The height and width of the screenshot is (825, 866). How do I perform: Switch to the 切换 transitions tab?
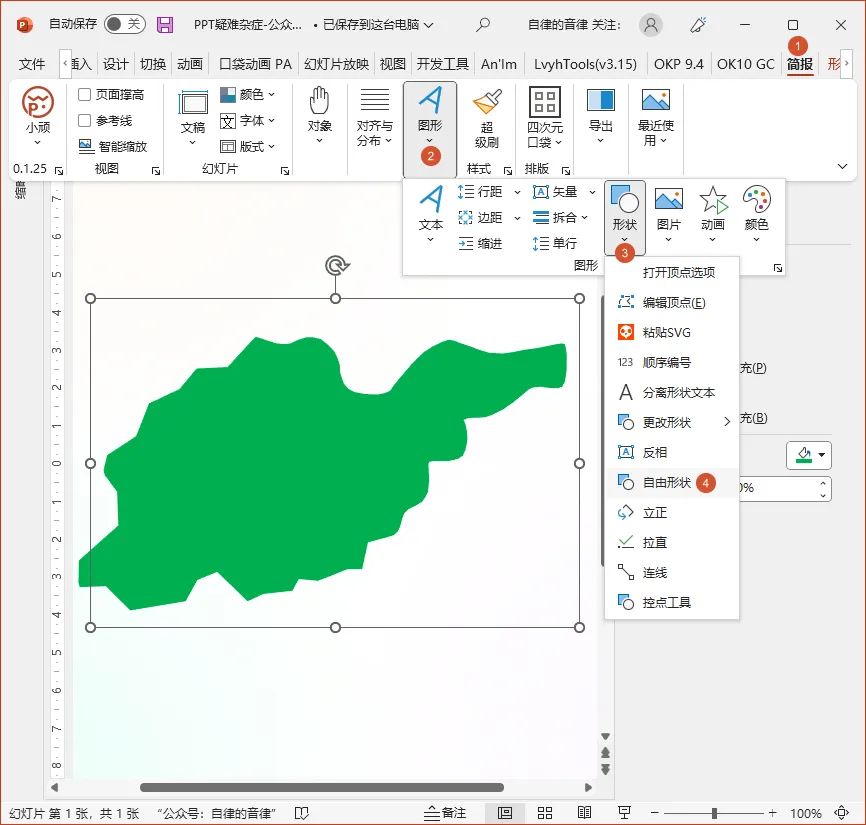(152, 64)
